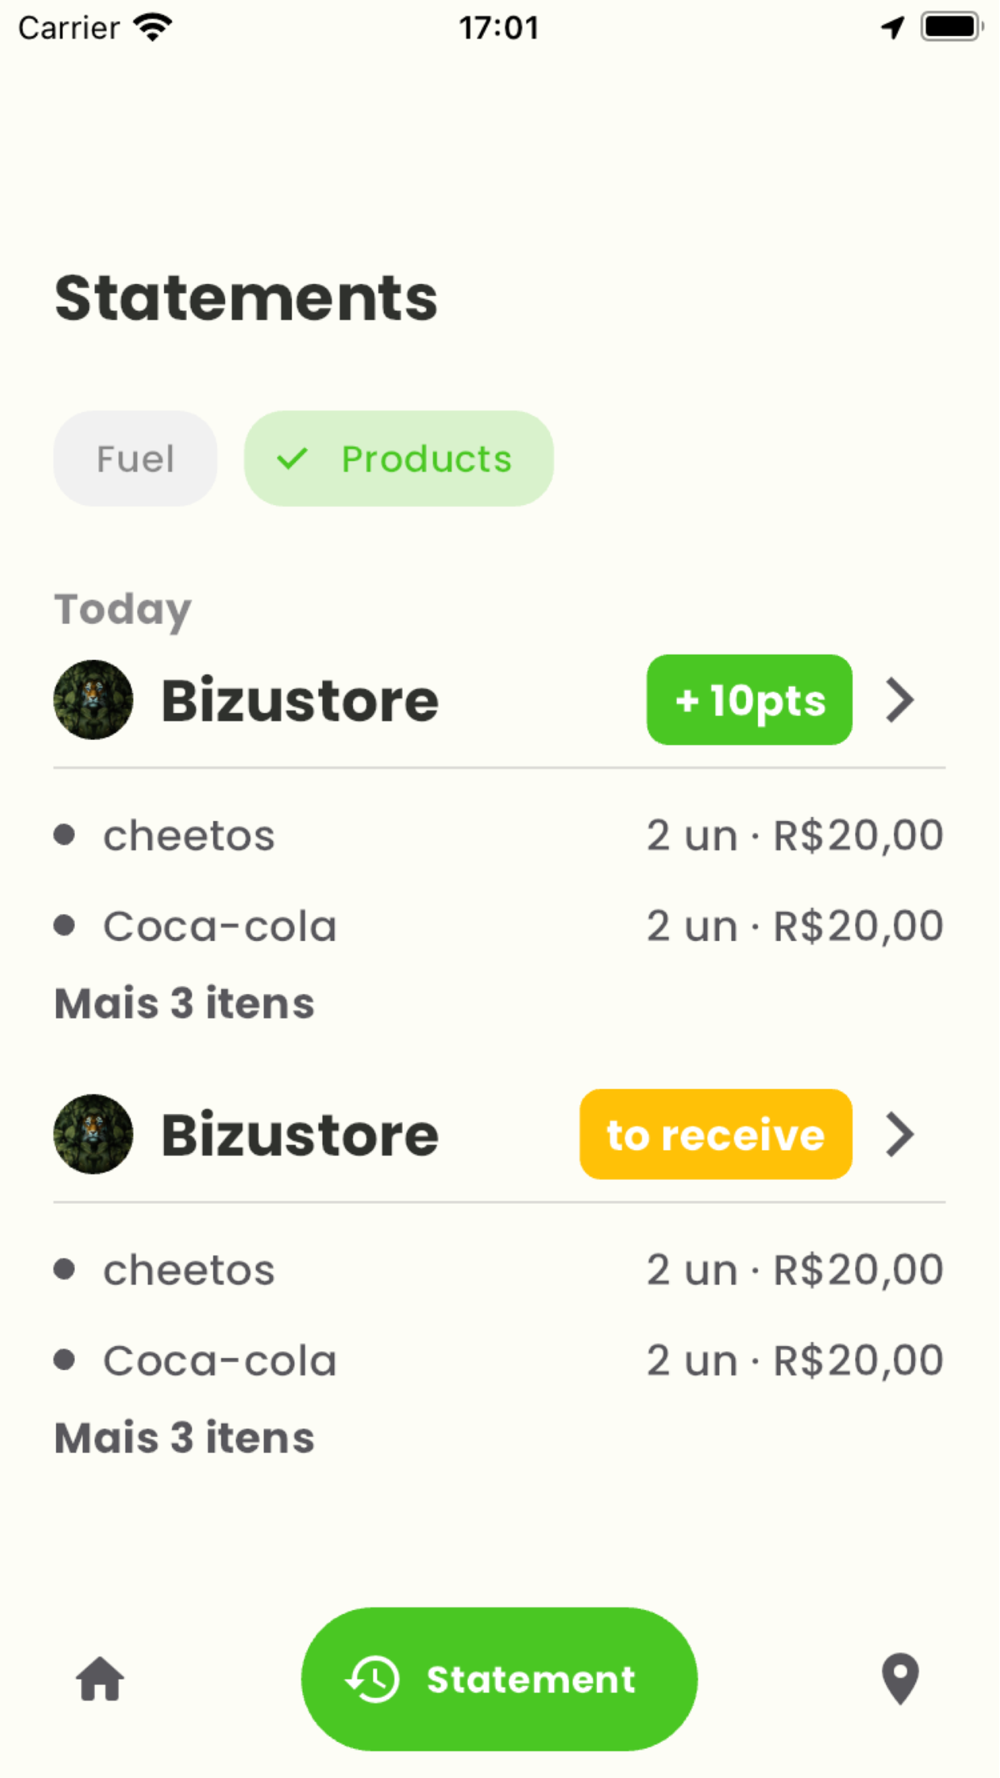Tap the location arrow icon in status bar

tap(892, 27)
